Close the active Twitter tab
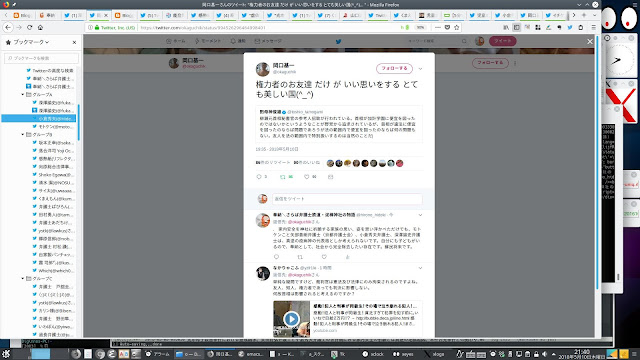 (x=106, y=15)
